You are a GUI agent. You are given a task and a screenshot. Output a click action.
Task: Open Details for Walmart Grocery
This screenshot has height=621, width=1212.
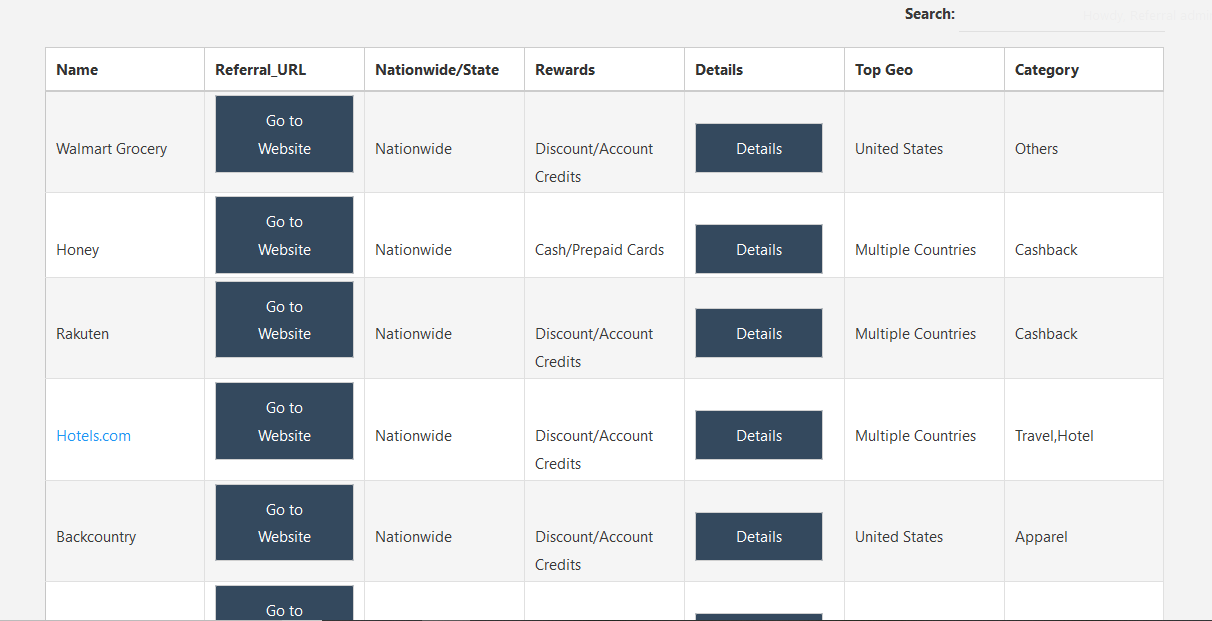click(x=759, y=148)
